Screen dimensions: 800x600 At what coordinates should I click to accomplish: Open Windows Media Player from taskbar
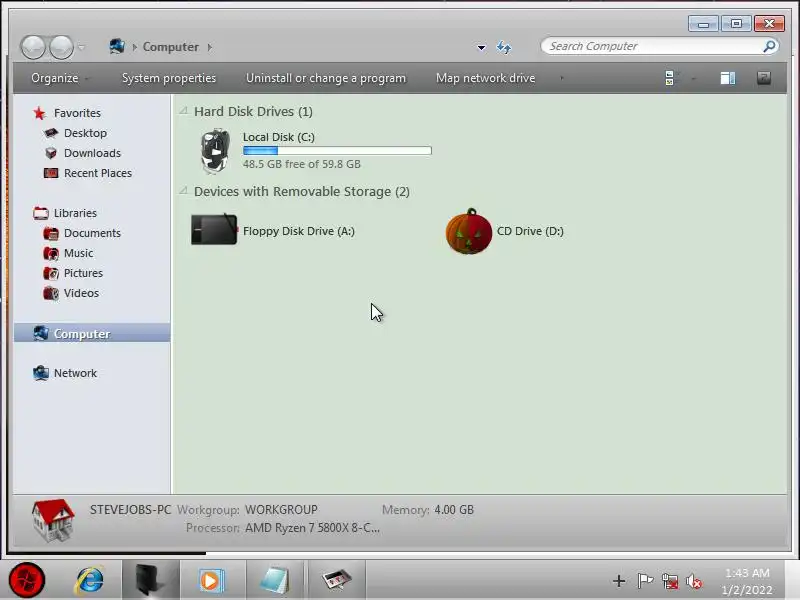(x=211, y=580)
